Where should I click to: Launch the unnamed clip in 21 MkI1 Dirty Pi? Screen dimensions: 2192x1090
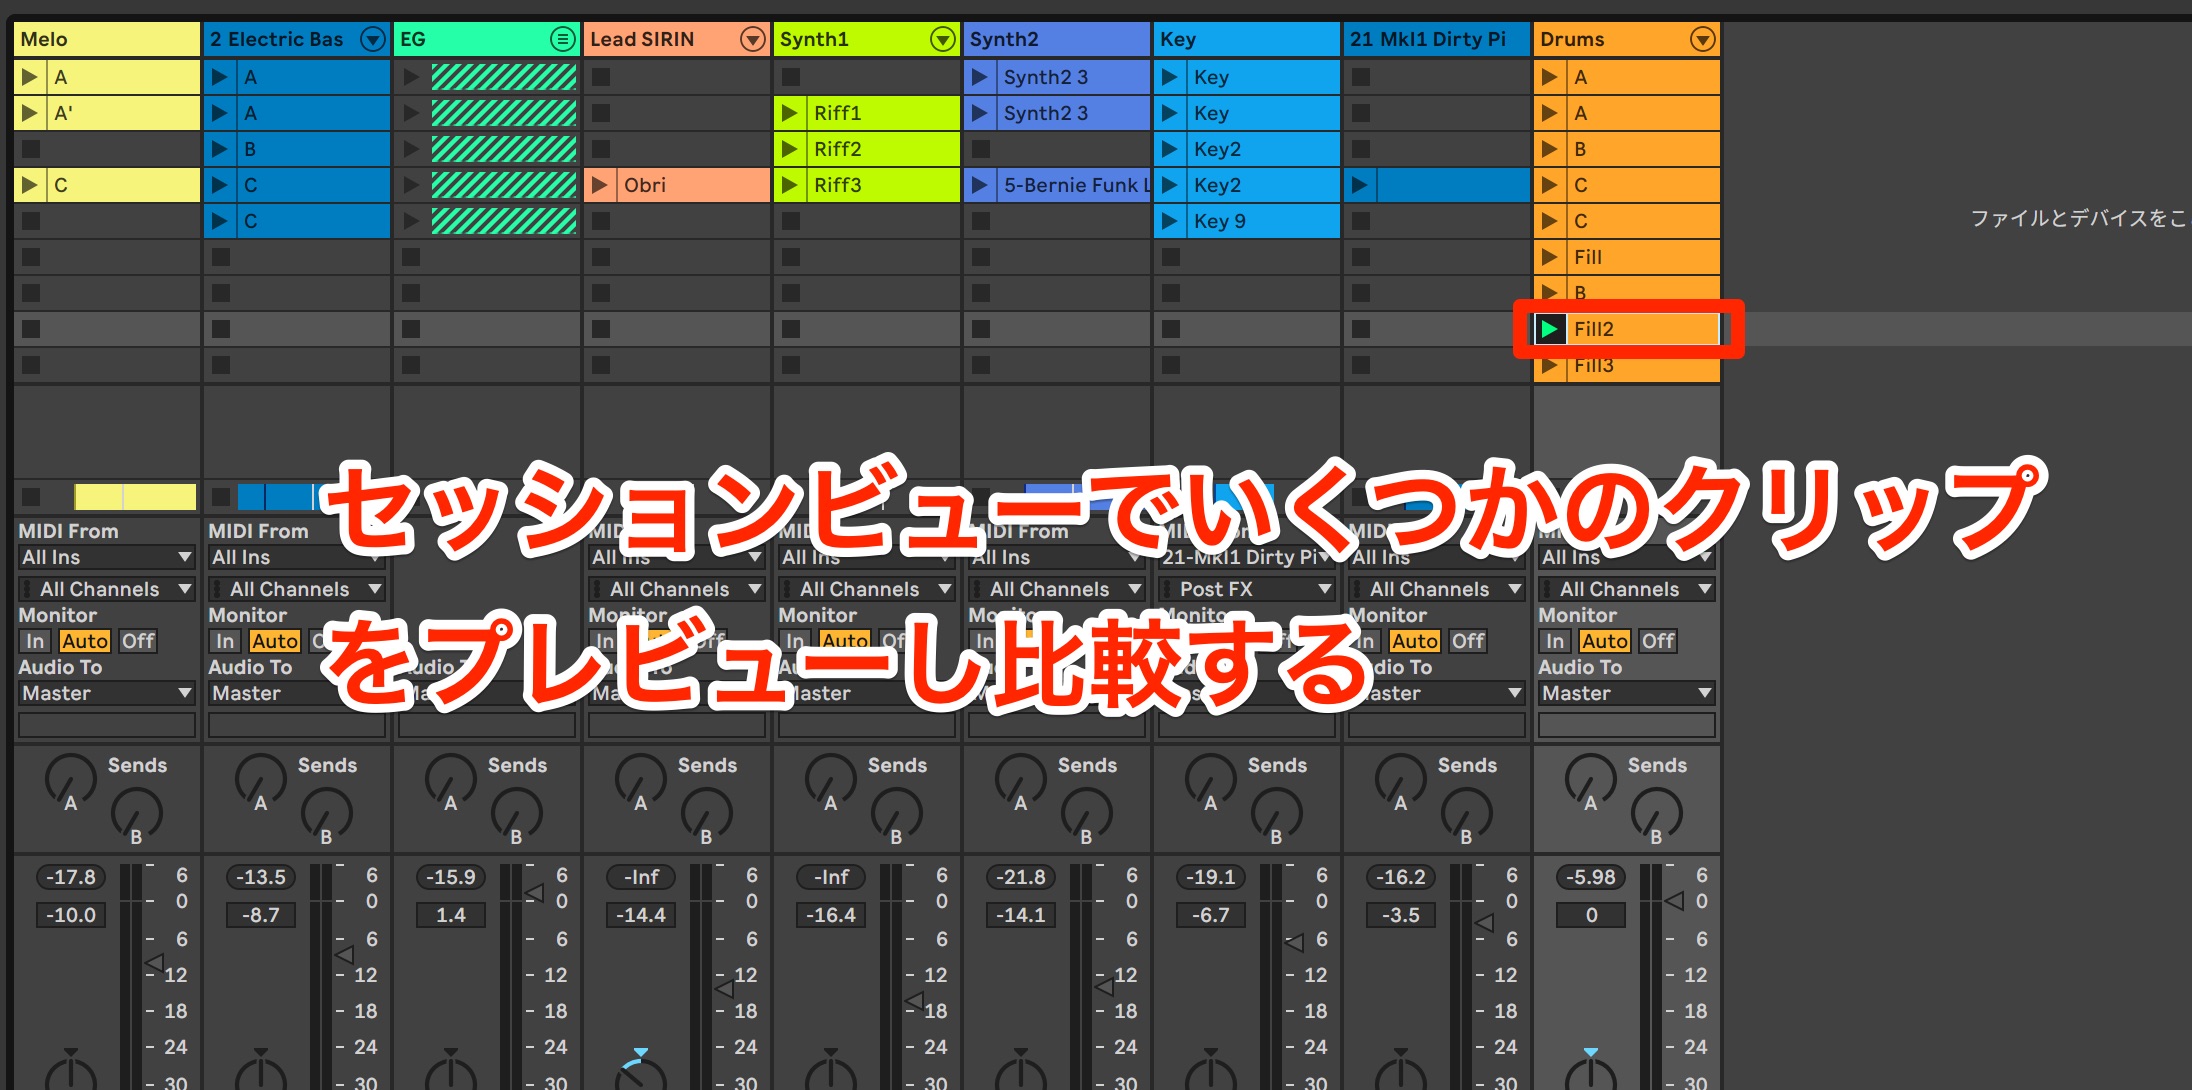click(x=1360, y=185)
